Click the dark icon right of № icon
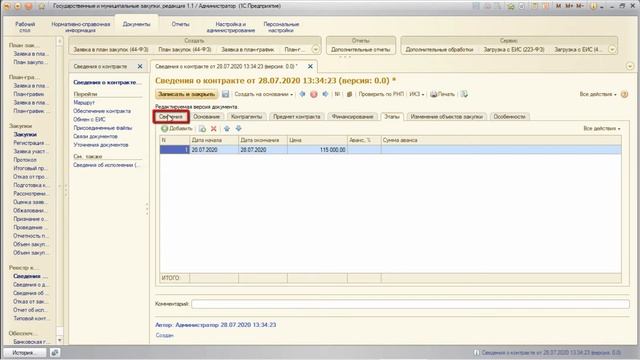 349,94
